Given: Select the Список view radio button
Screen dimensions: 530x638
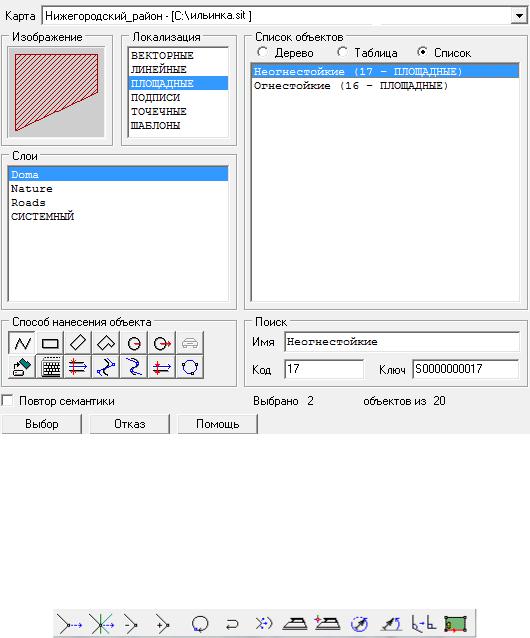Looking at the screenshot, I should point(422,52).
